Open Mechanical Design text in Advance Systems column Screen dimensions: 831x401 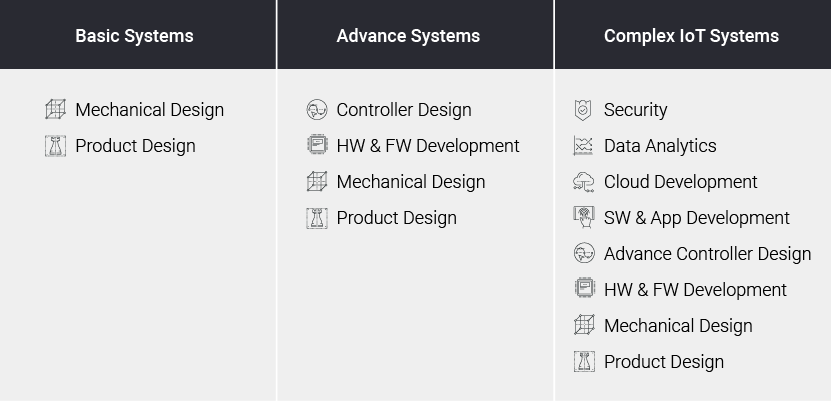[410, 182]
